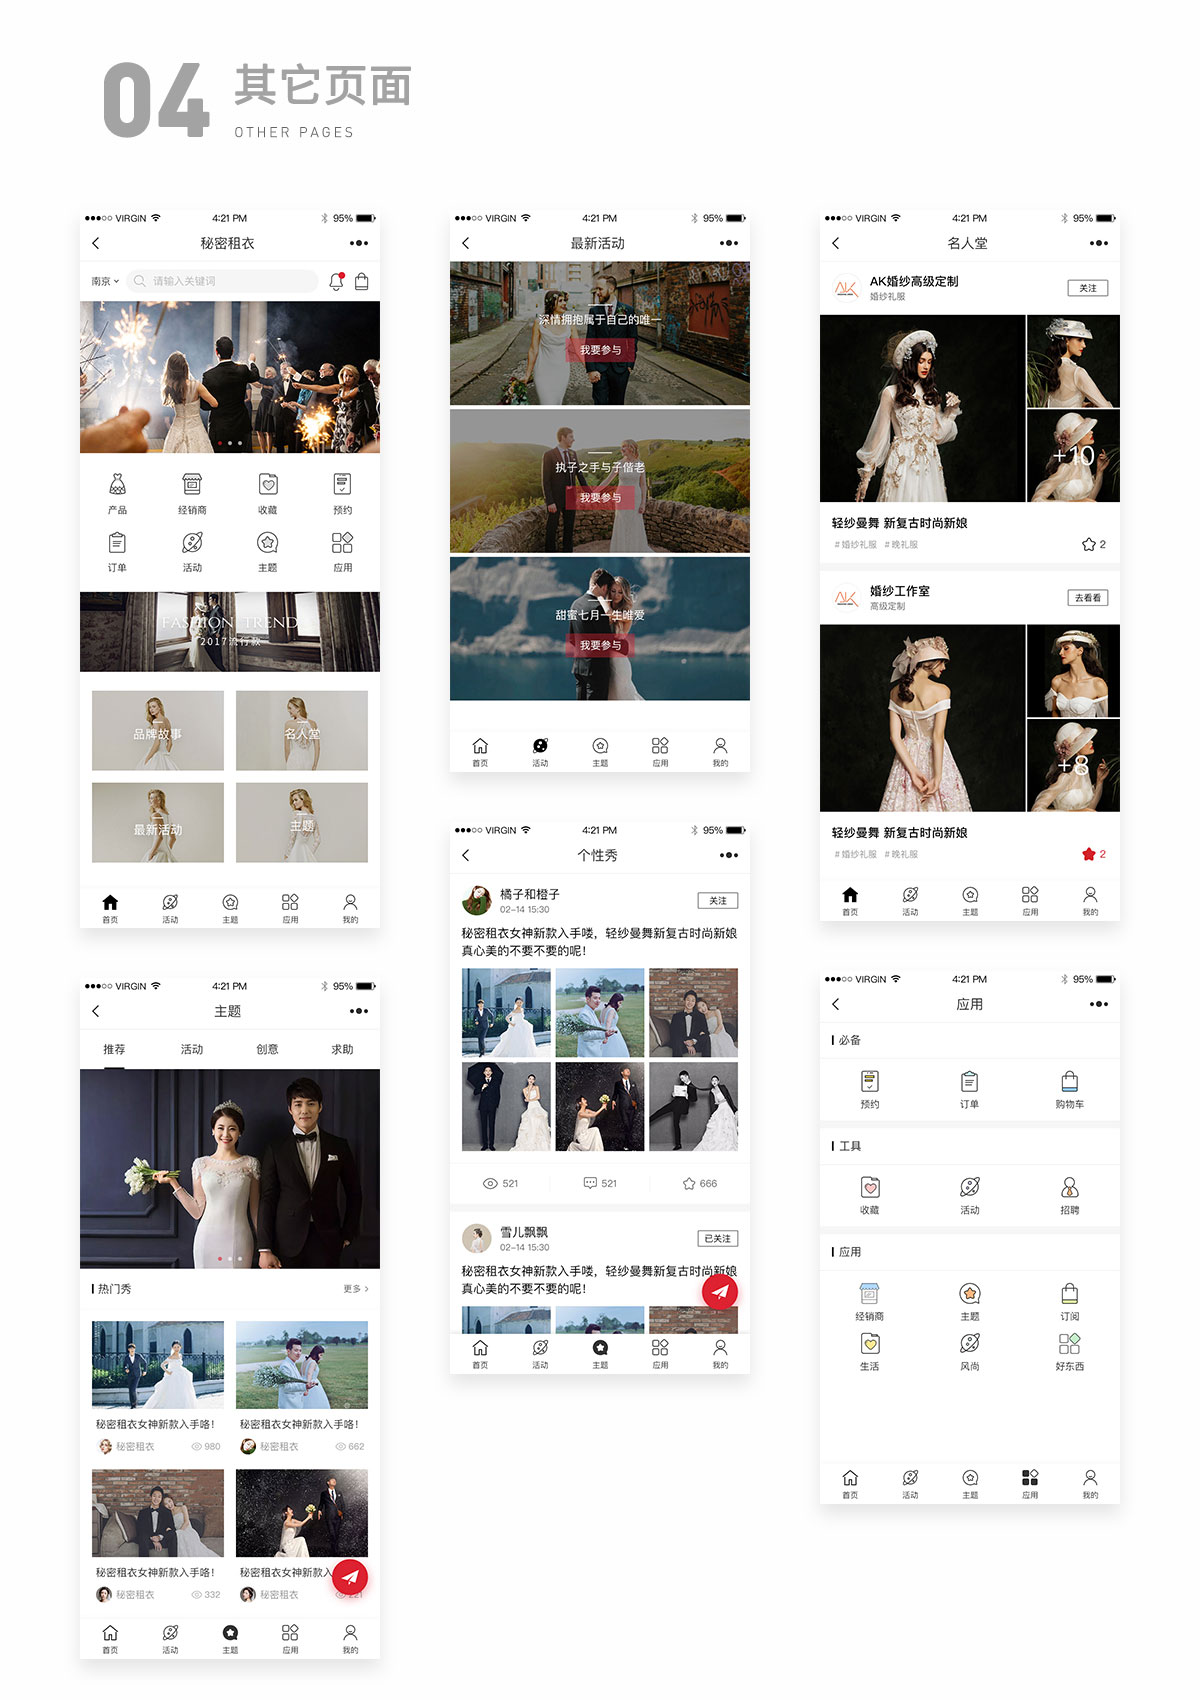This screenshot has width=1200, height=1700.
Task: Expand 更多 in the 热门秀 section
Action: click(355, 1289)
